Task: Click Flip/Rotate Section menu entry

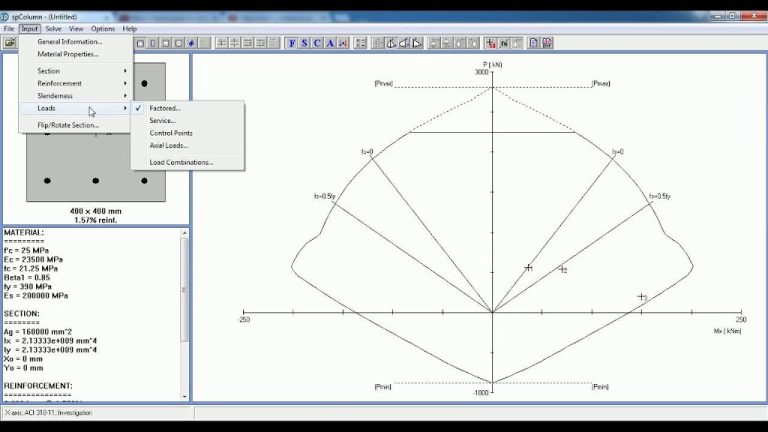Action: tap(68, 125)
